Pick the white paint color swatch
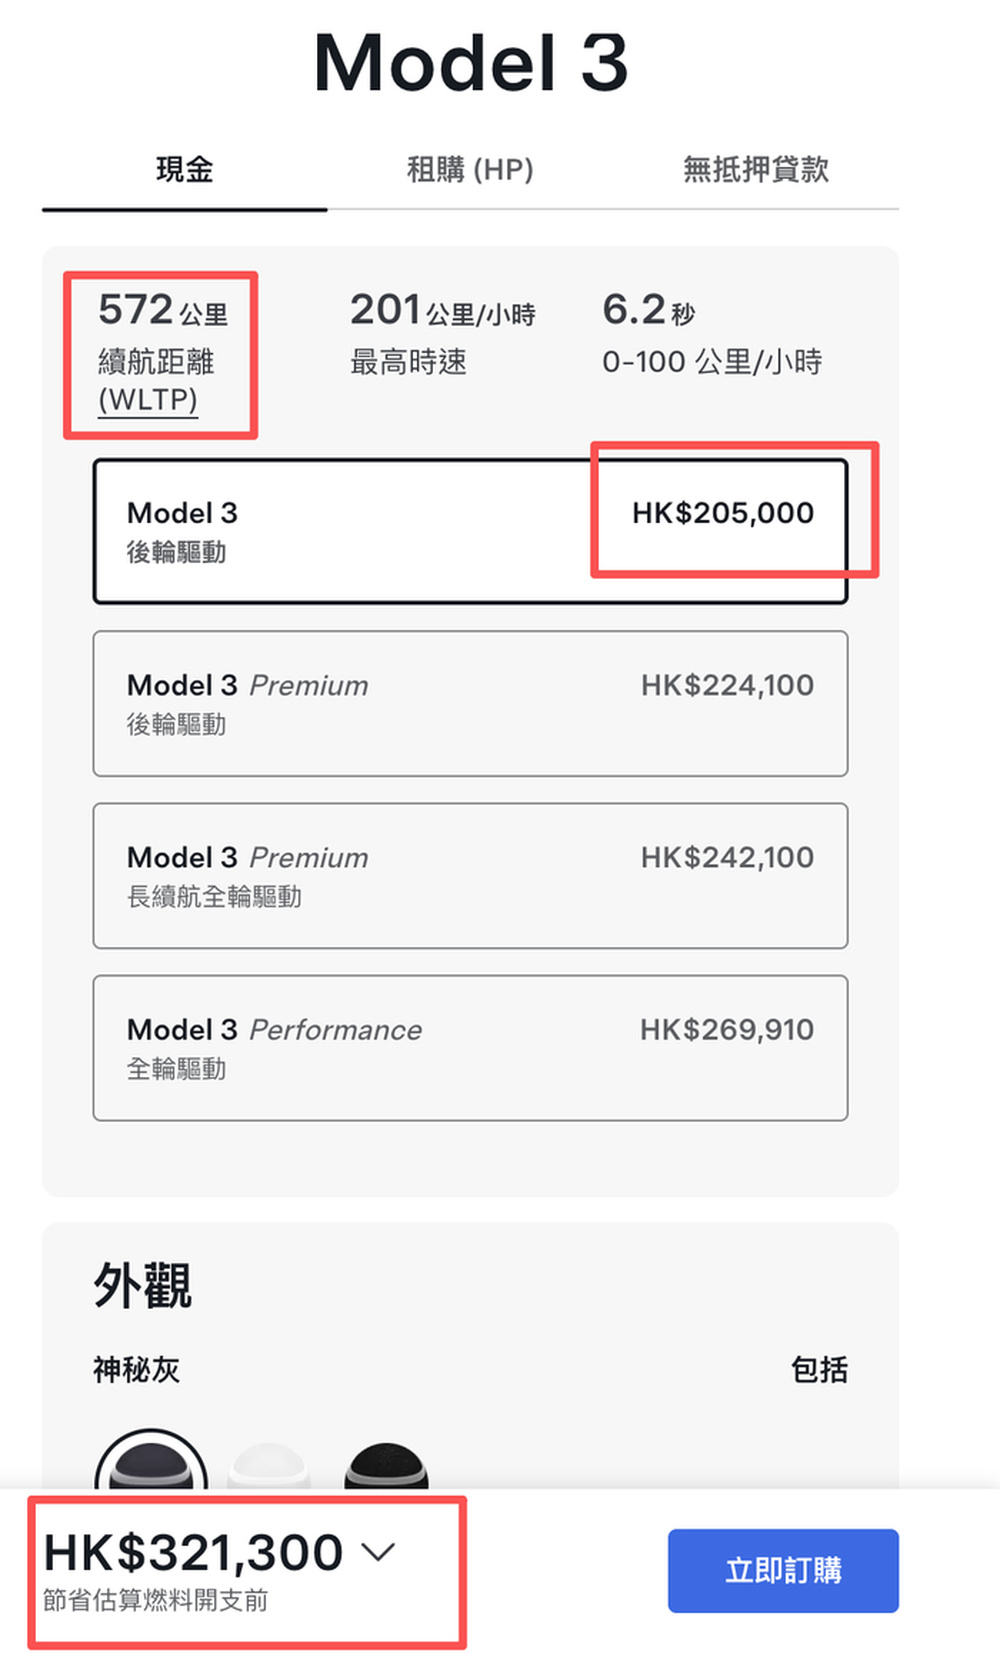 269,1466
